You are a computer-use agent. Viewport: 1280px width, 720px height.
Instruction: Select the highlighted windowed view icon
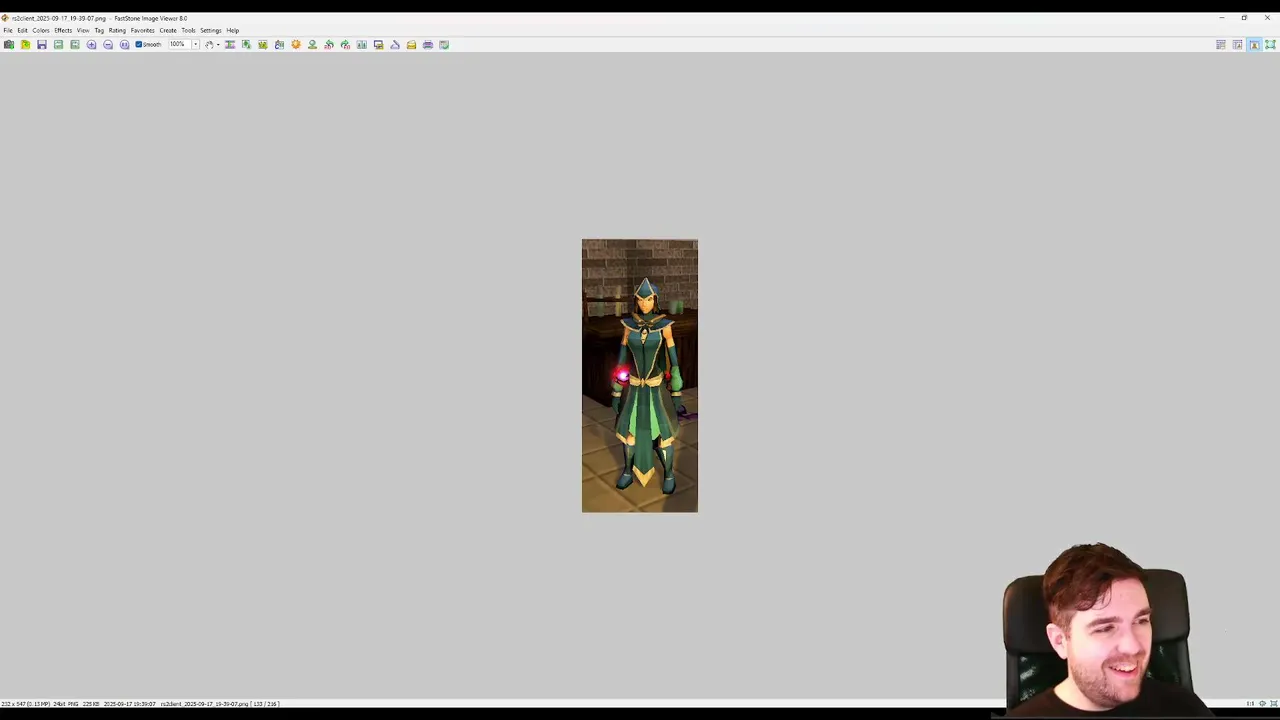point(1254,44)
